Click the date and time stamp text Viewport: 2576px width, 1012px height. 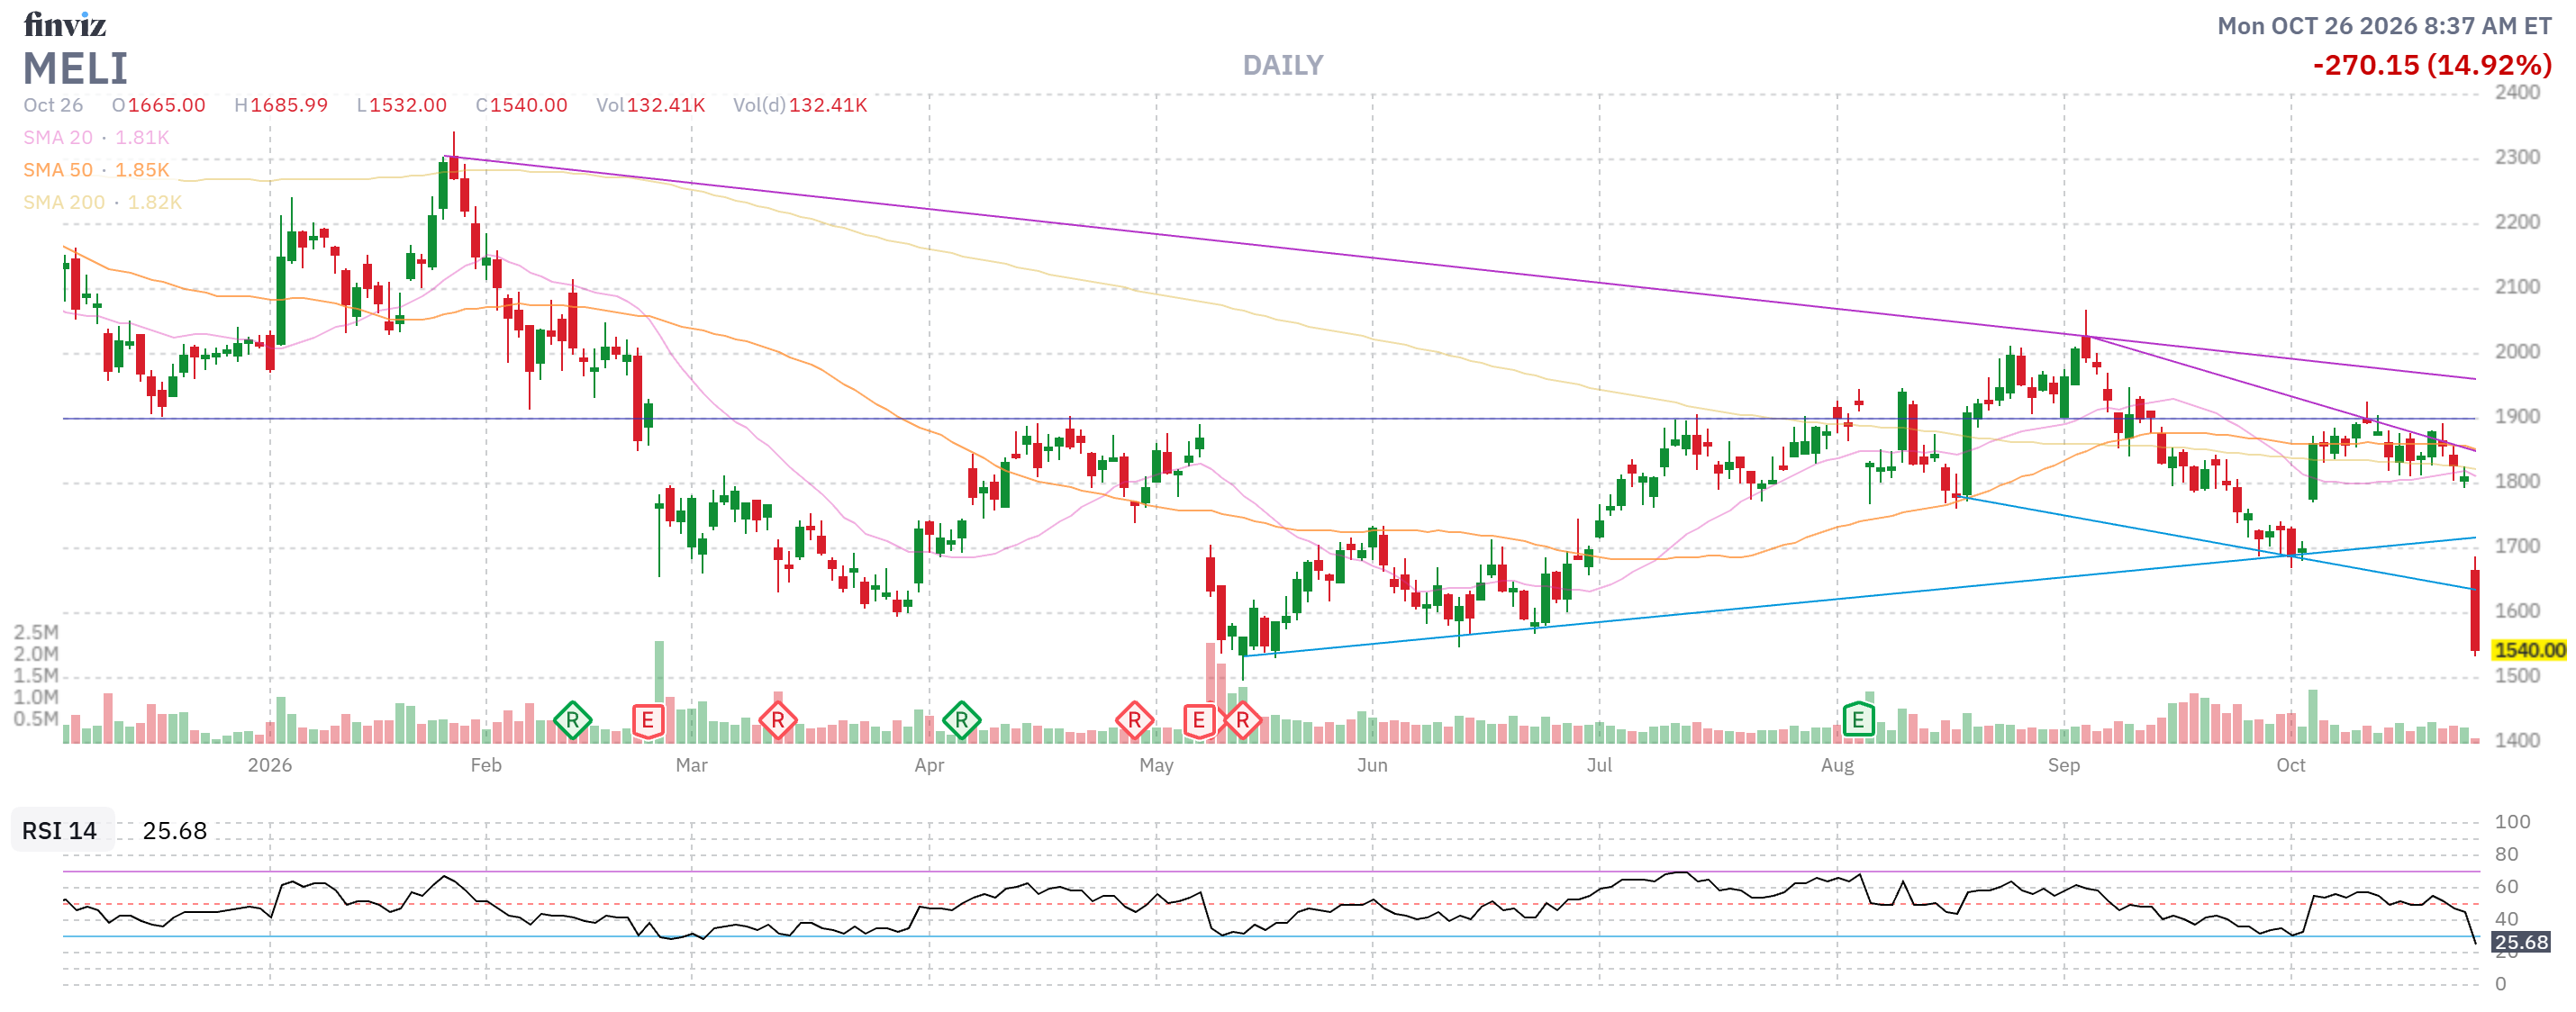tap(2384, 26)
